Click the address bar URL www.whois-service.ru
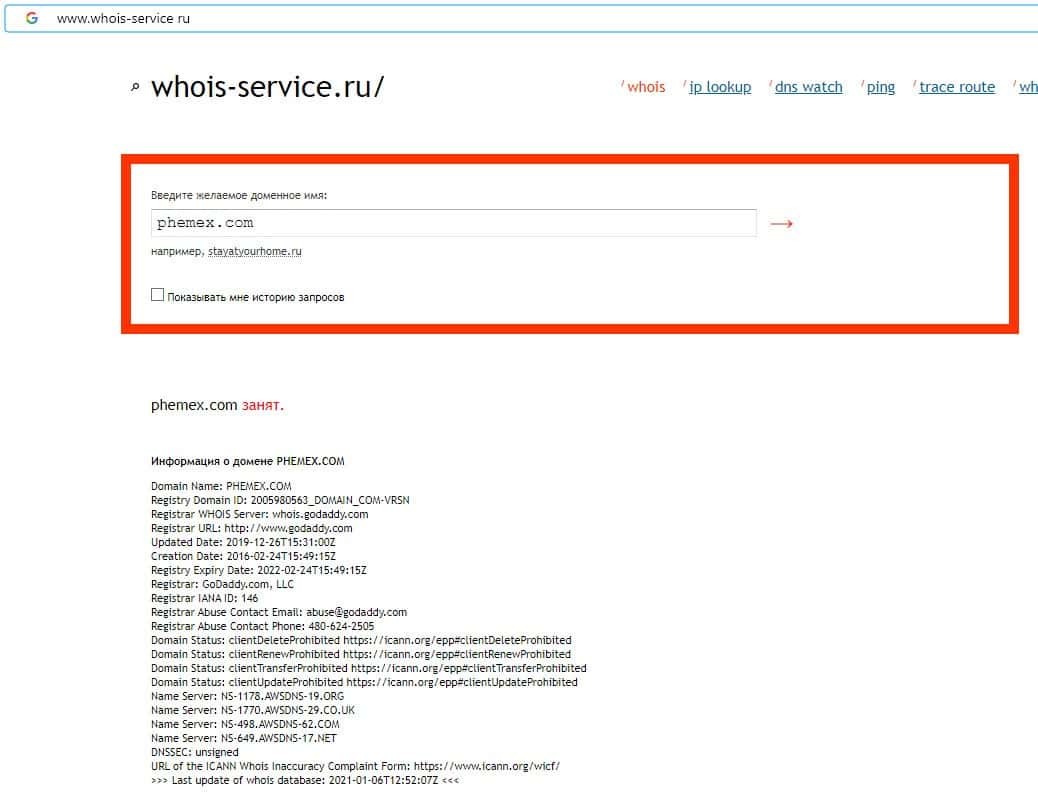 point(123,19)
